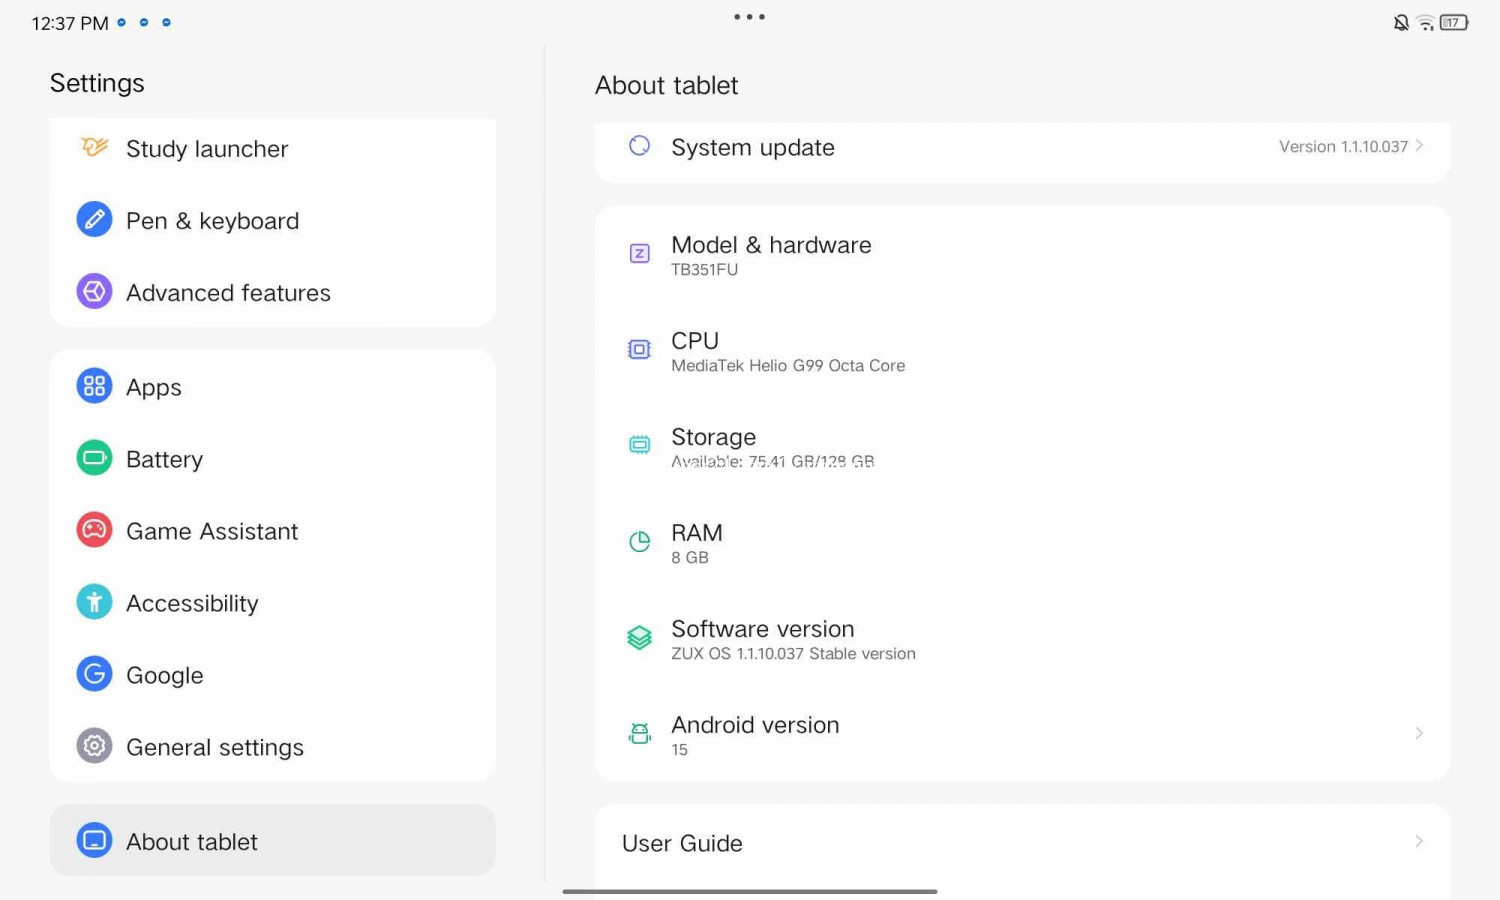The height and width of the screenshot is (900, 1500).
Task: Tap the 12:37 PM clock
Action: click(70, 23)
